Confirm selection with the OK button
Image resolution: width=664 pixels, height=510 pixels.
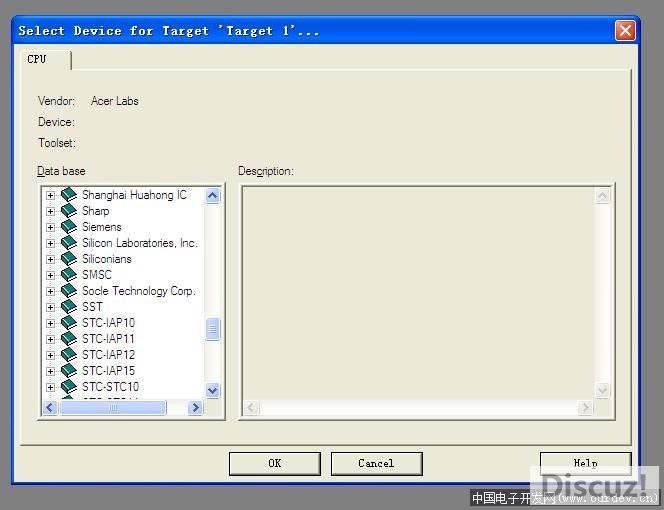click(274, 463)
